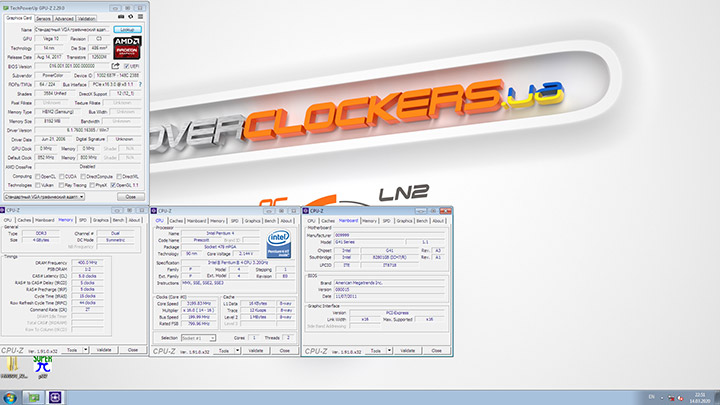Click the Intel Pentium 4 logo in CPU-Z
Image resolution: width=720 pixels, height=405 pixels.
(279, 244)
